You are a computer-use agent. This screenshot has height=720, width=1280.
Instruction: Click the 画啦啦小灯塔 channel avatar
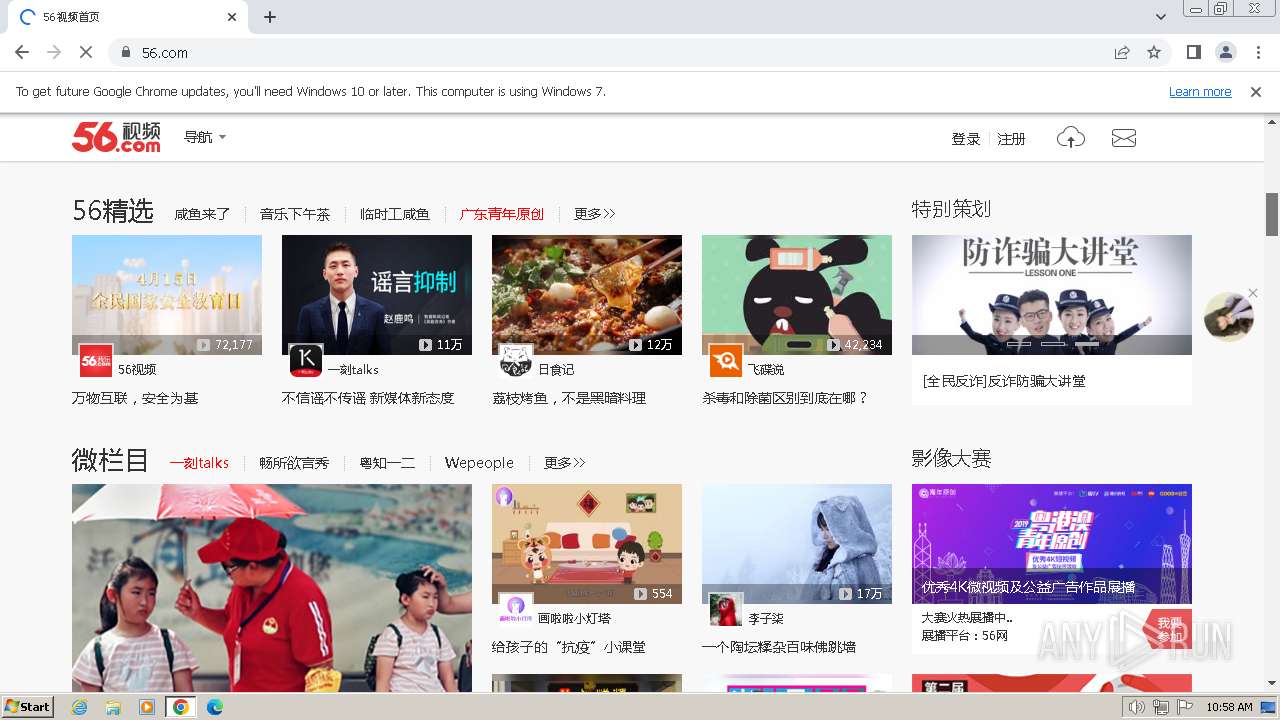pos(516,609)
